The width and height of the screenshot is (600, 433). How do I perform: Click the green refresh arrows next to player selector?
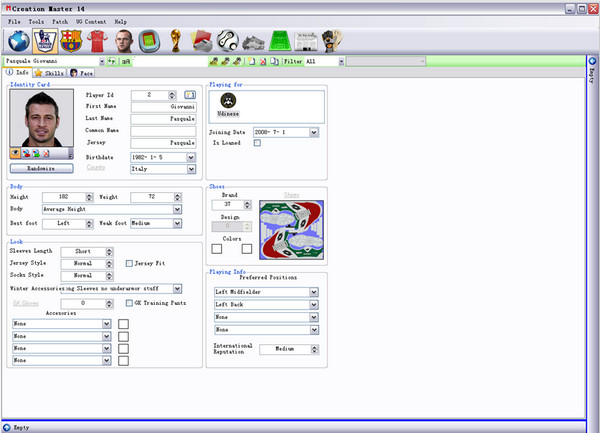click(111, 61)
